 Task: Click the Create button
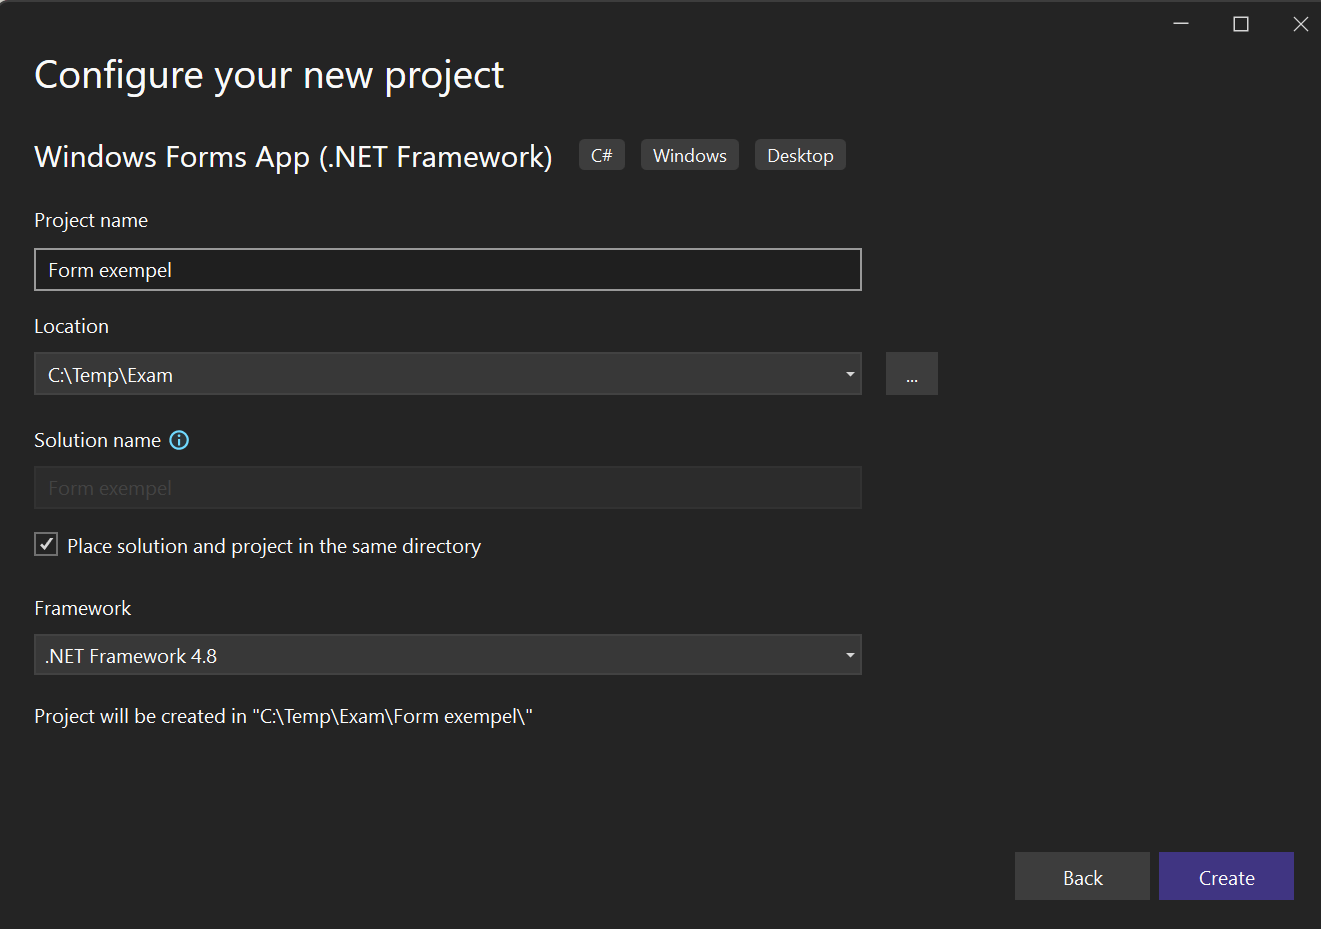pos(1226,876)
